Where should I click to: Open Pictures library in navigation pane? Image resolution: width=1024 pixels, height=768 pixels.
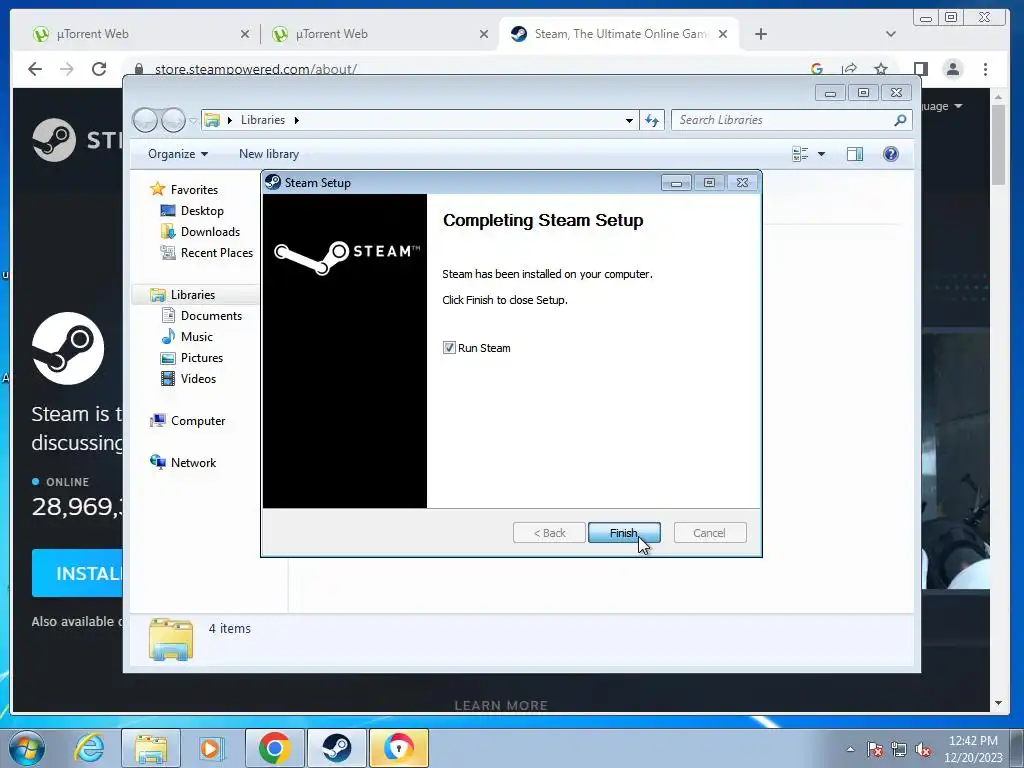[201, 358]
